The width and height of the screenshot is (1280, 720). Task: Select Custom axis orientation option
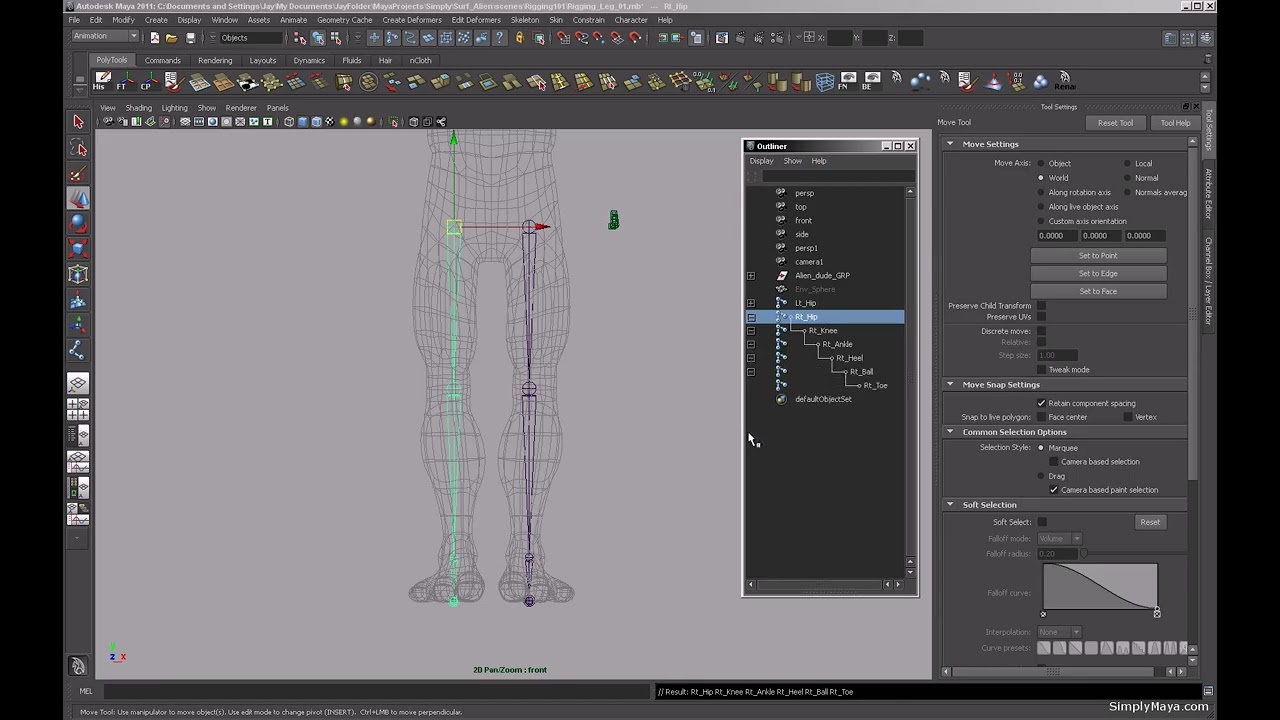pyautogui.click(x=1041, y=221)
